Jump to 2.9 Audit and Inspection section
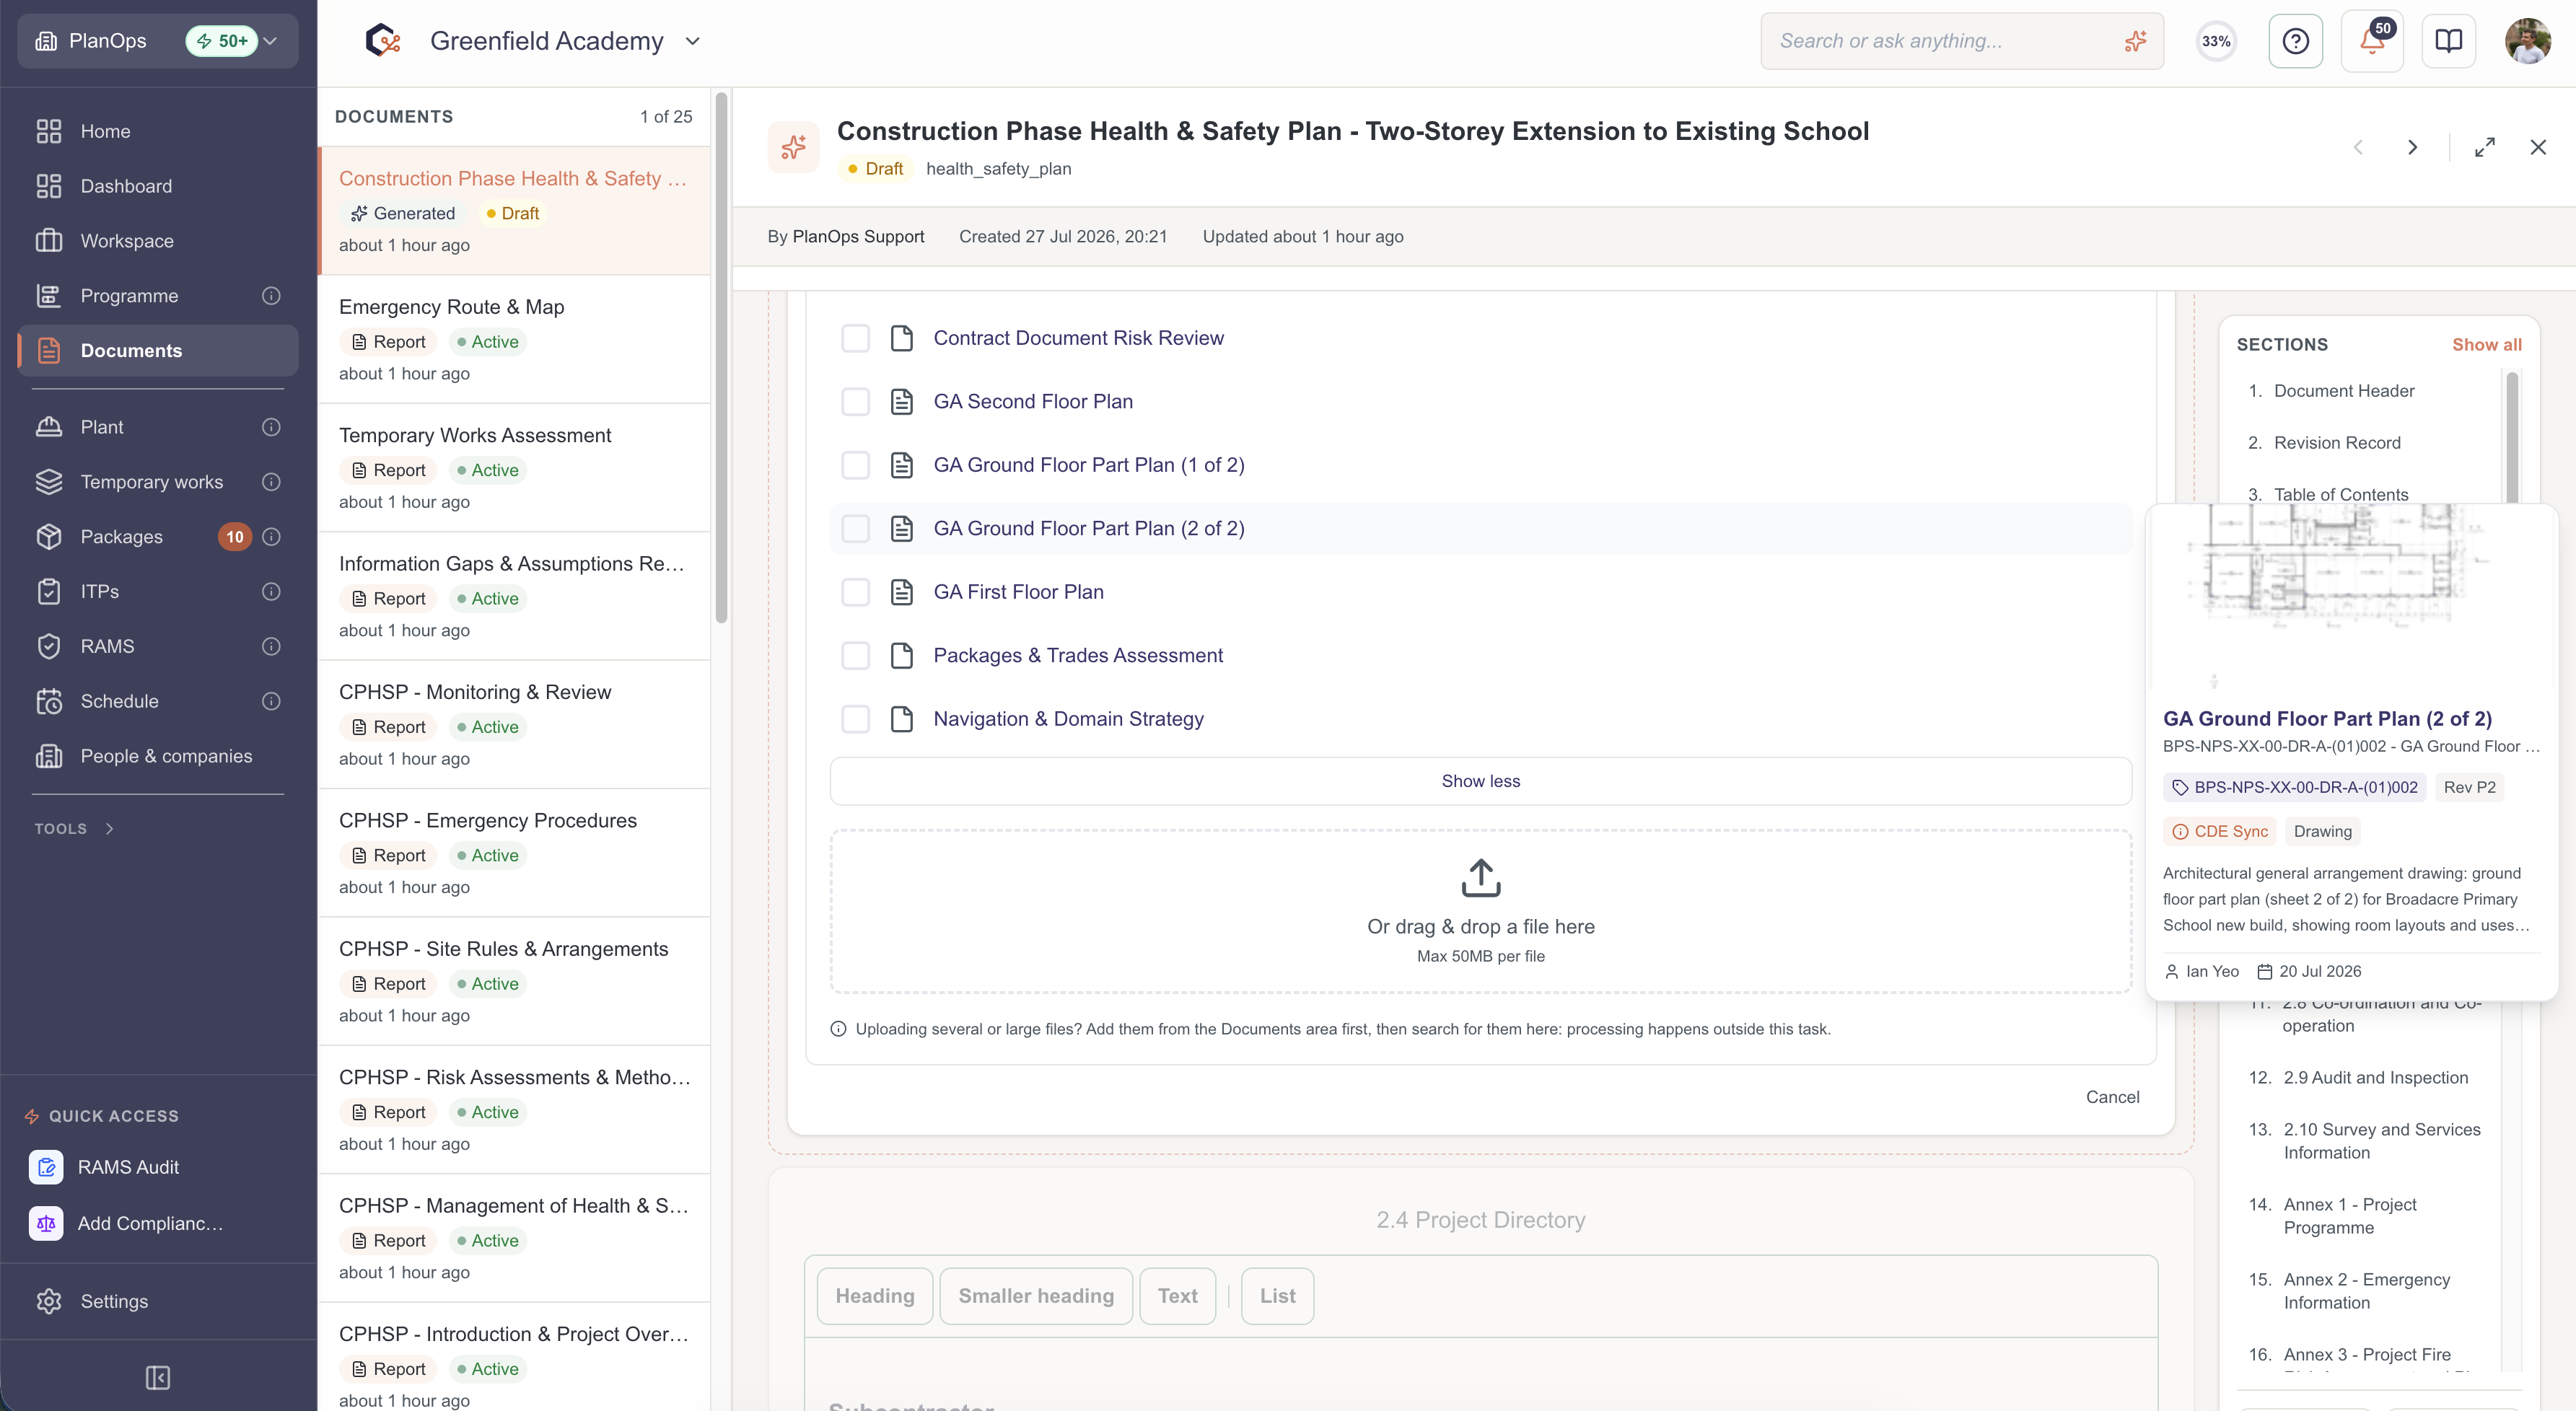This screenshot has height=1411, width=2576. click(x=2375, y=1078)
